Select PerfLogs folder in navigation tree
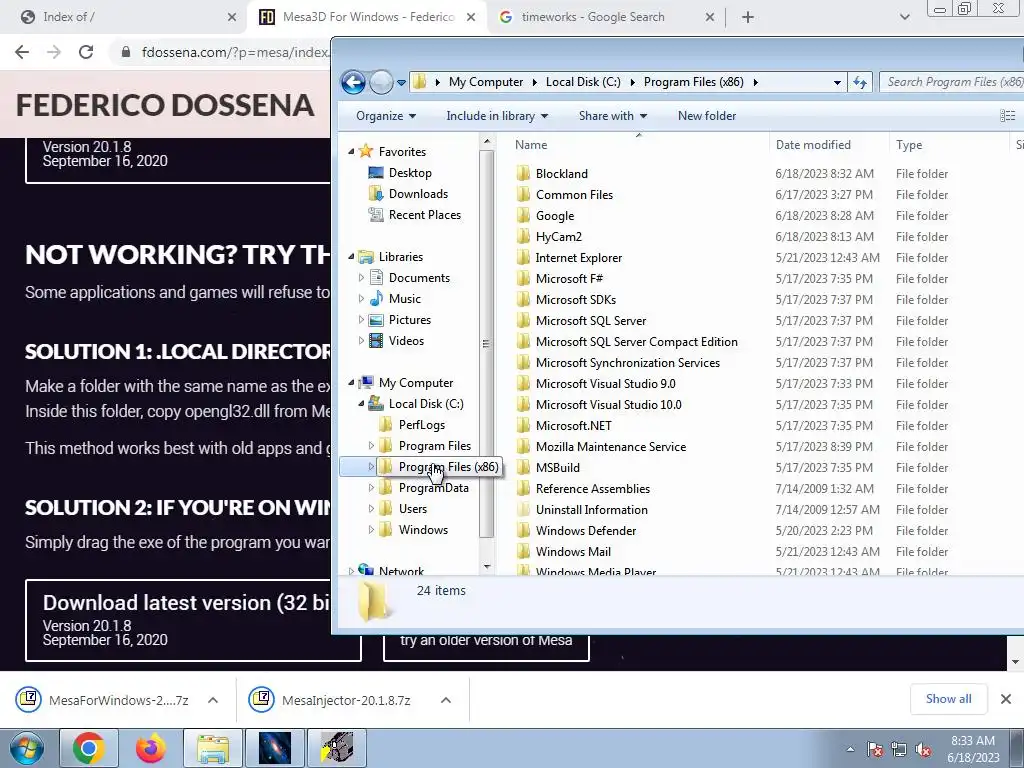Image resolution: width=1024 pixels, height=768 pixels. pyautogui.click(x=422, y=425)
